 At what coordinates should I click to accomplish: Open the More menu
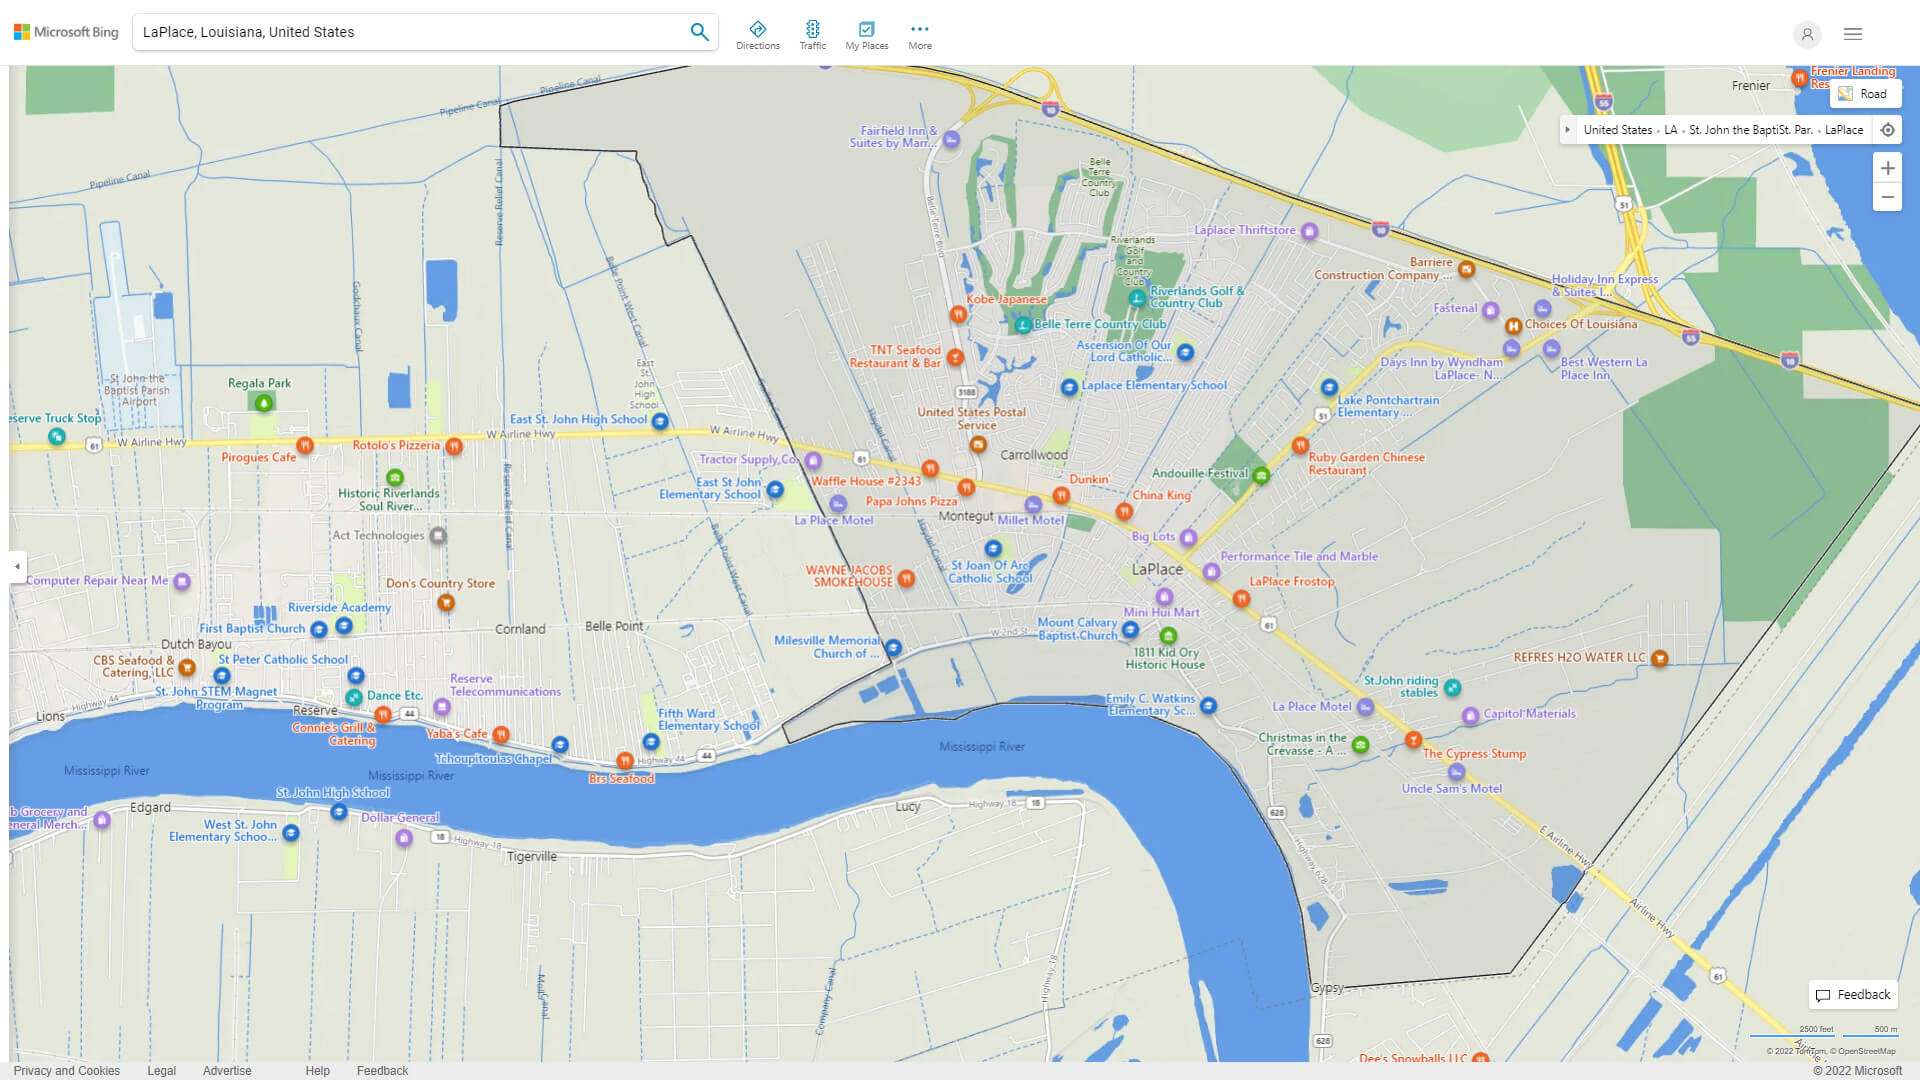pyautogui.click(x=920, y=34)
